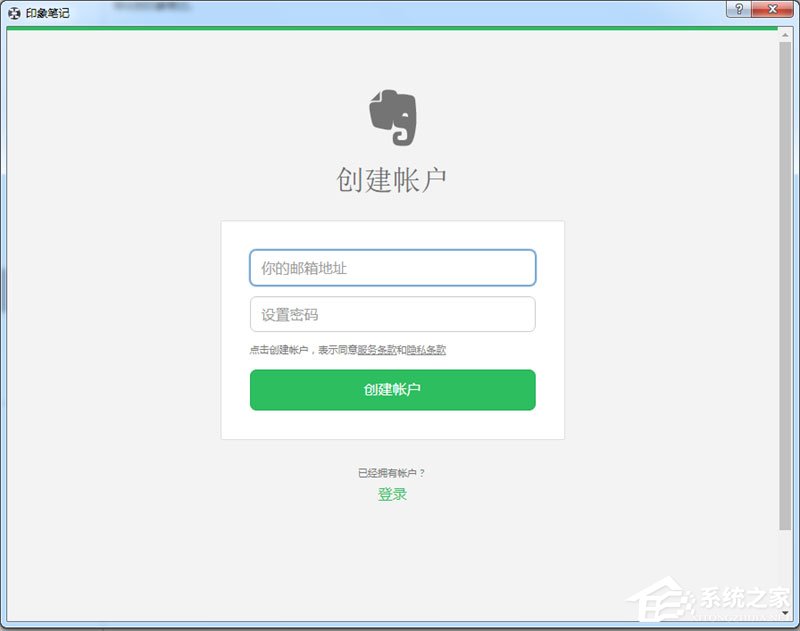Select the elephant mascot above 创建帐户 heading
This screenshot has width=800, height=631.
393,116
